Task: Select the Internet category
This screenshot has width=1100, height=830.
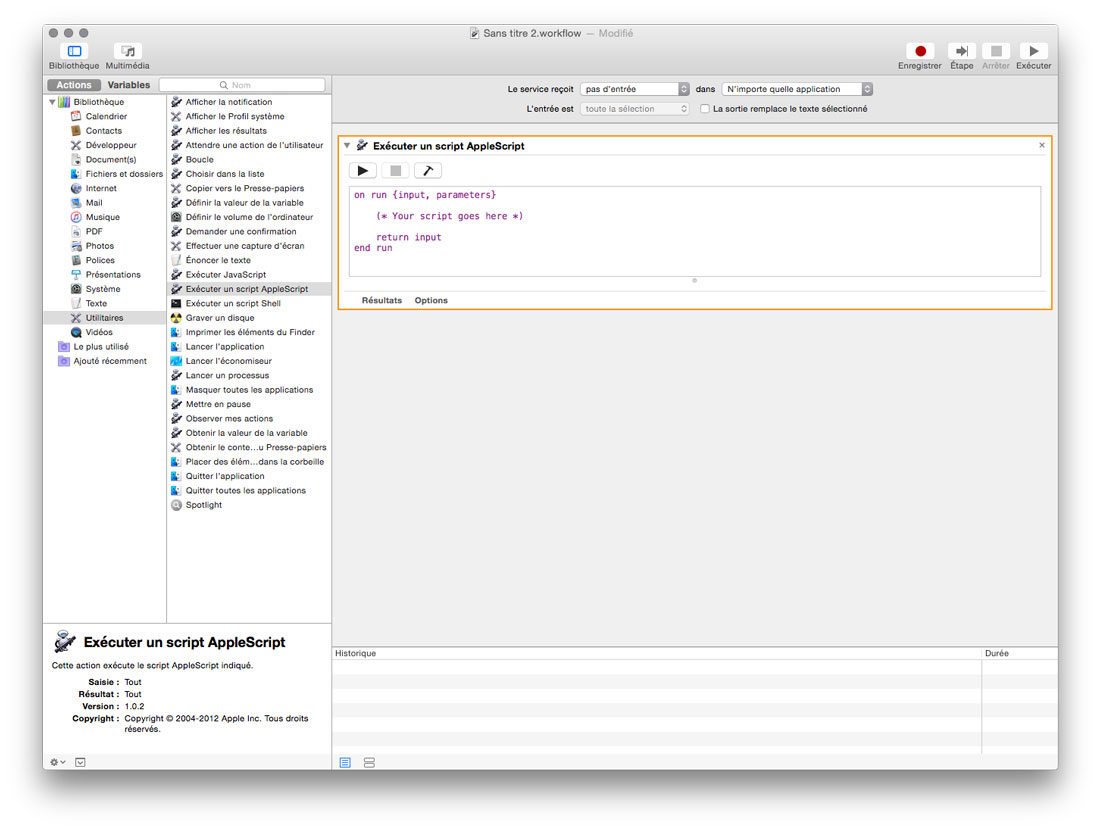Action: pos(101,188)
